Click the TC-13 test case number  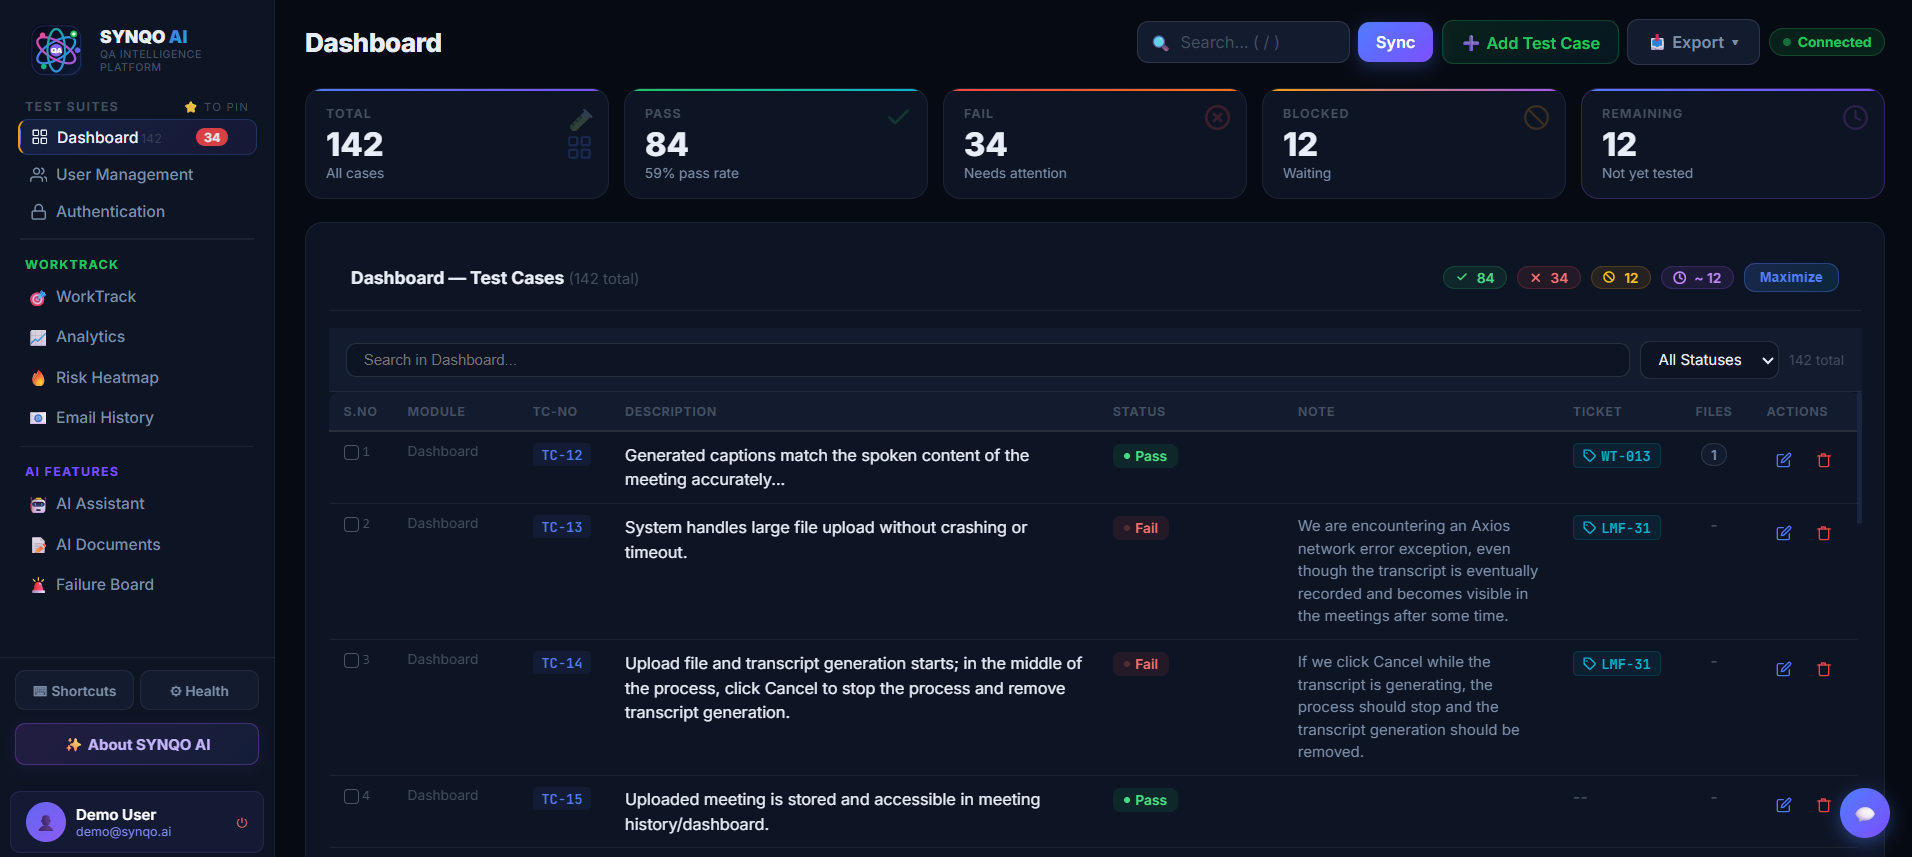pos(562,527)
